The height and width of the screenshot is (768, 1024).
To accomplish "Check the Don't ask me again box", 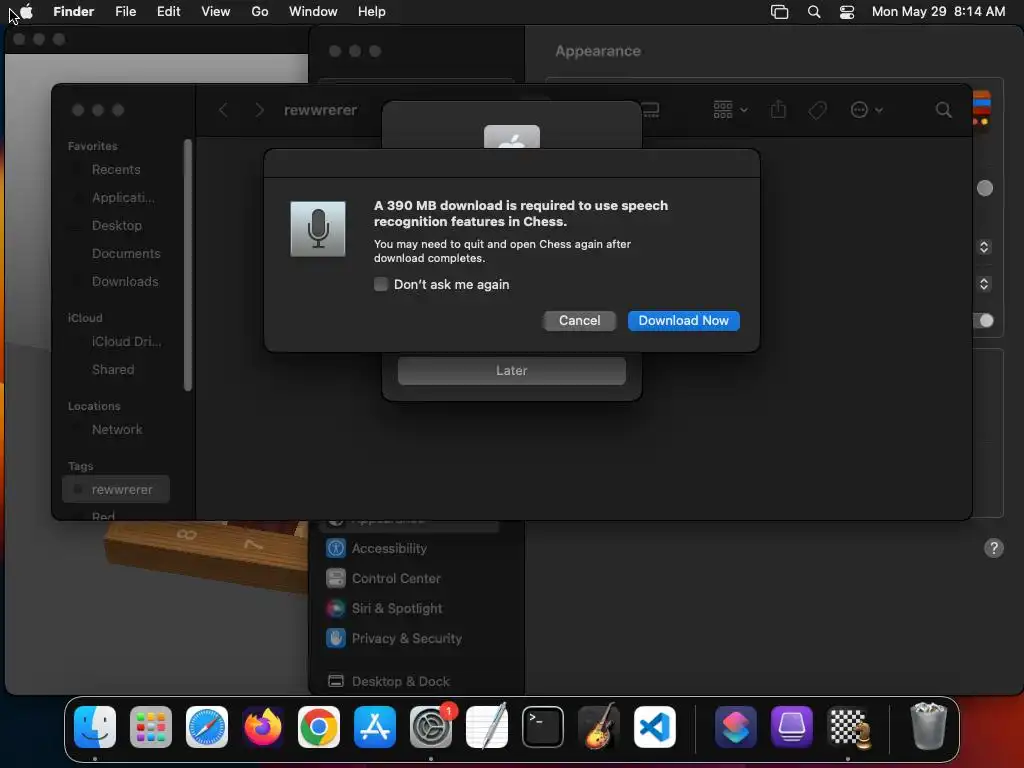I will [381, 284].
